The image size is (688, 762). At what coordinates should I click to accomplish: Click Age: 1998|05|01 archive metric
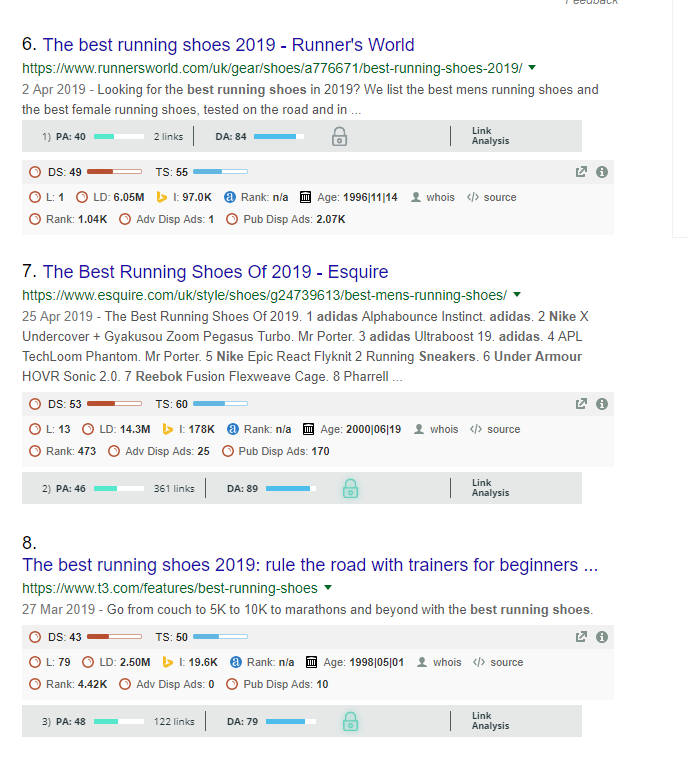(x=355, y=662)
